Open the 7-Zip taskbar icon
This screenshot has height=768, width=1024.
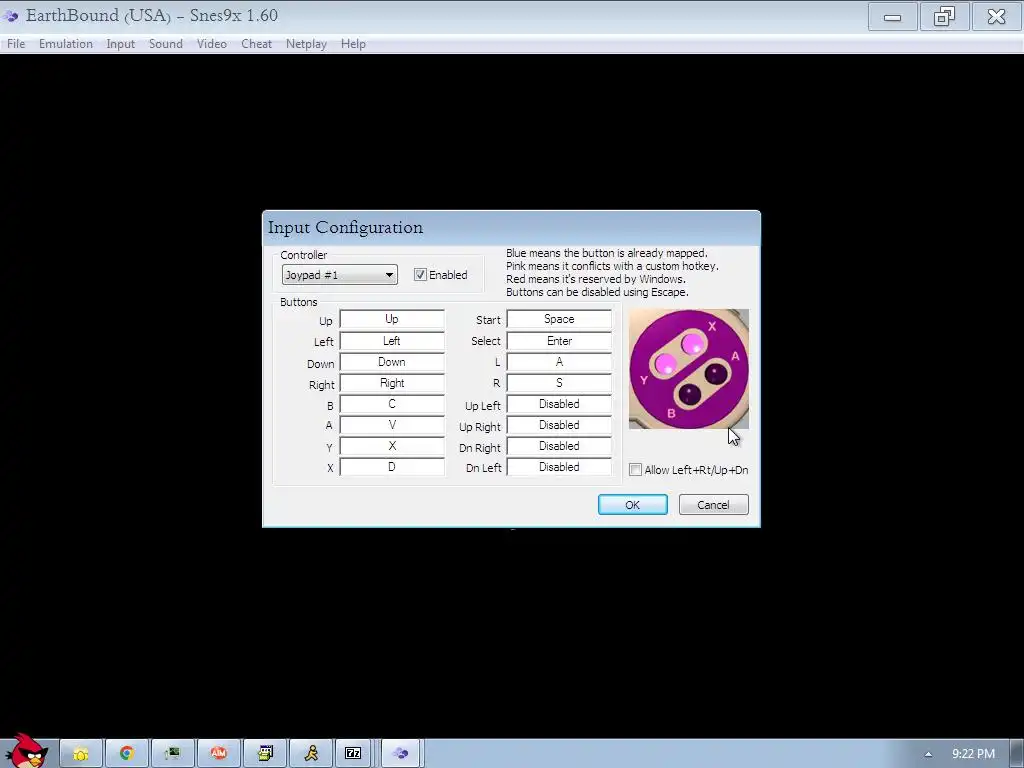(x=353, y=754)
